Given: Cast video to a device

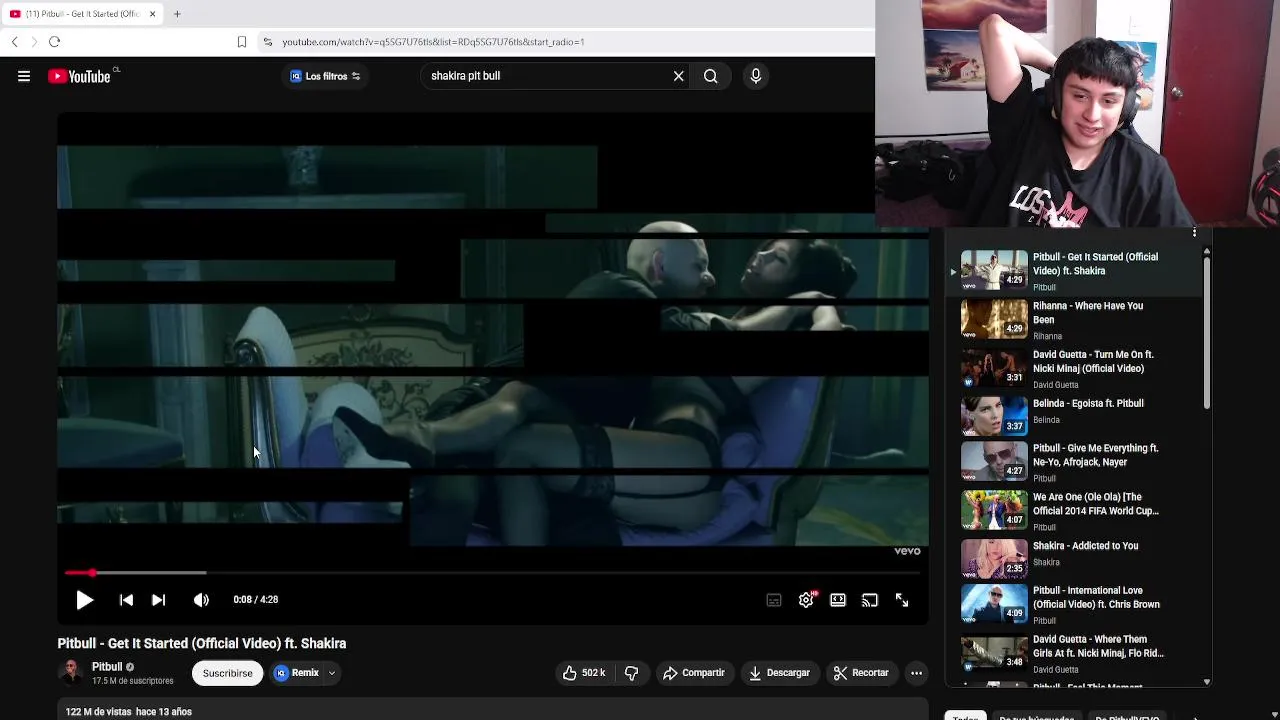Looking at the screenshot, I should click(x=870, y=600).
